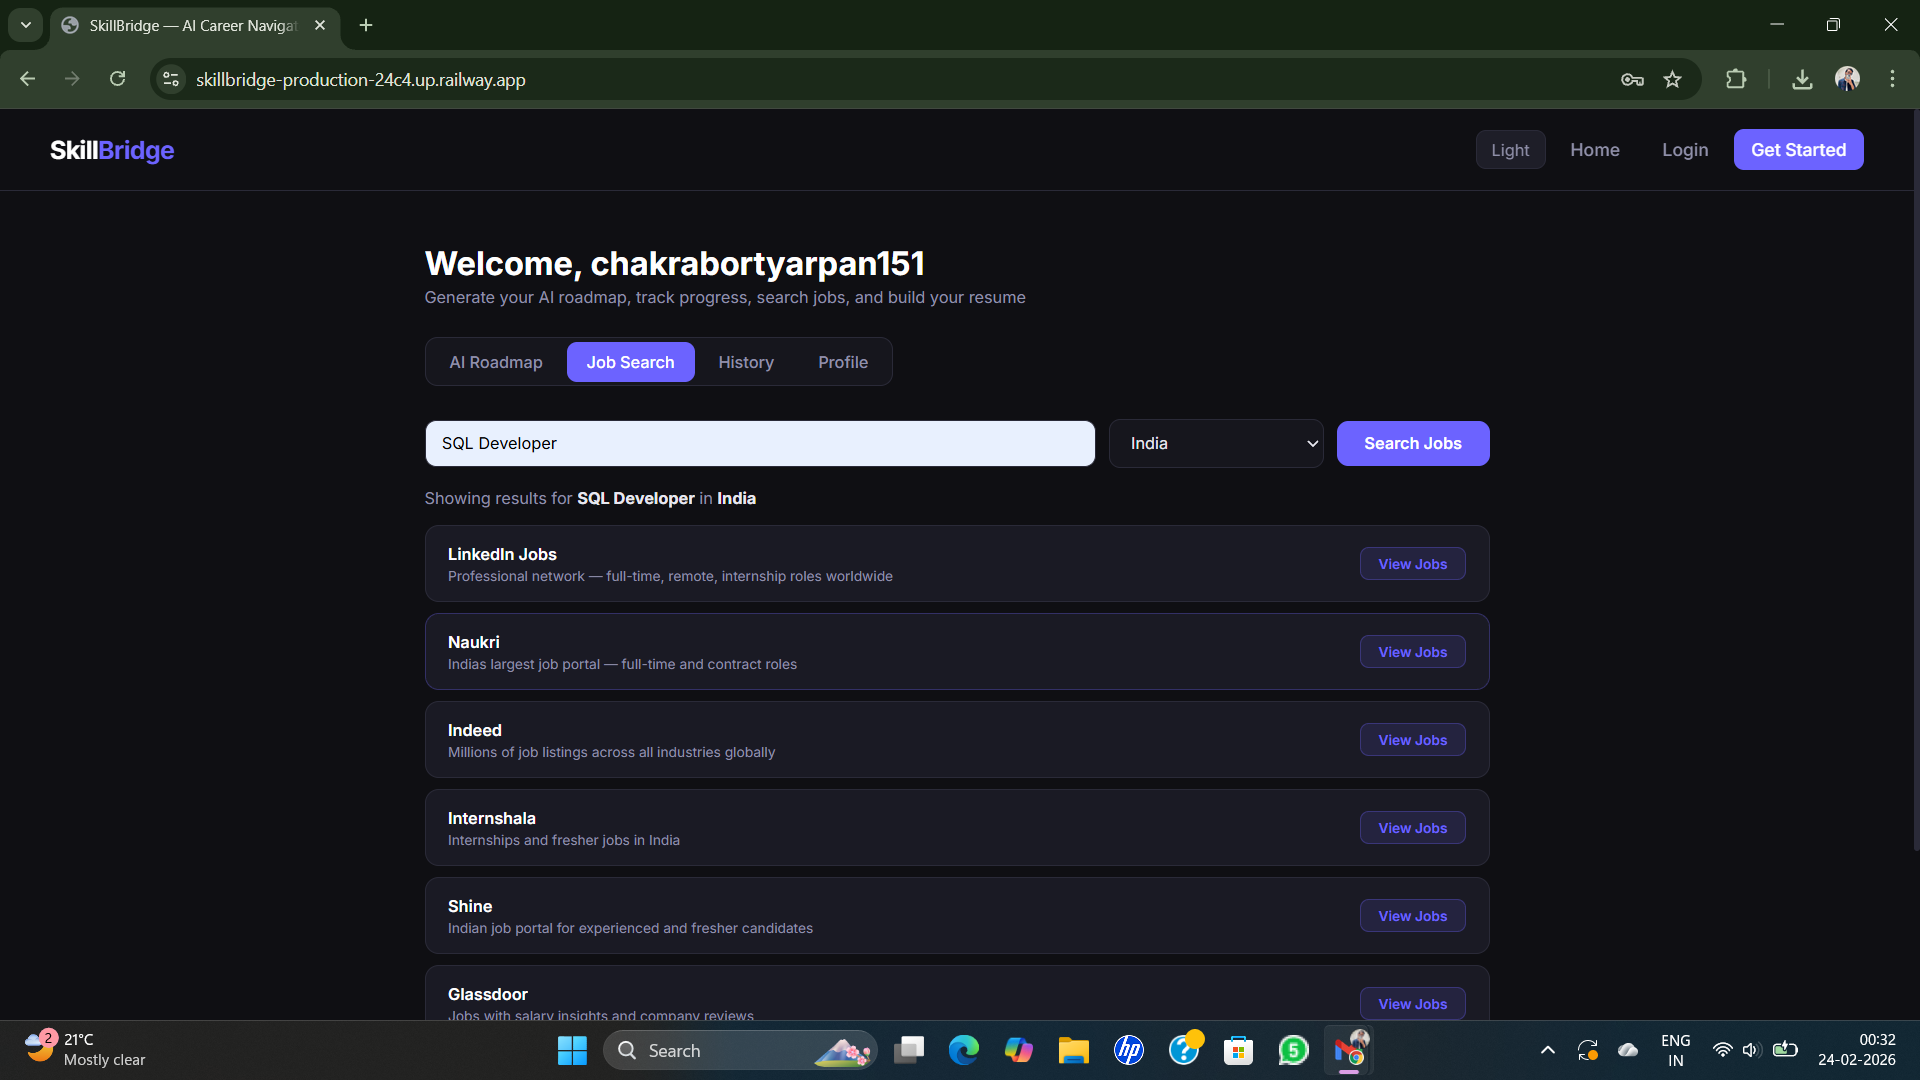Open Chrome three-dot menu

click(x=1892, y=79)
